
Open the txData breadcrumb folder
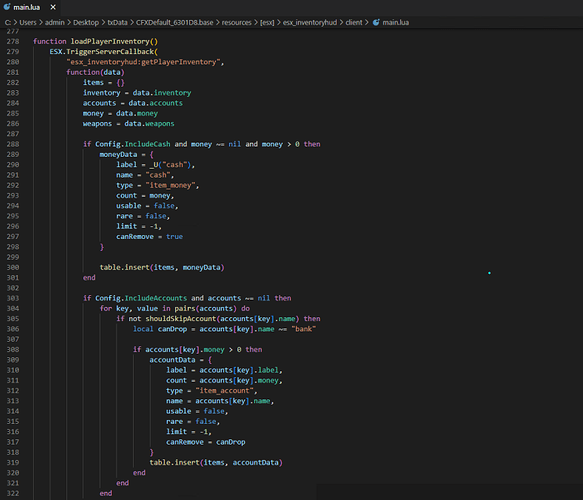click(117, 23)
